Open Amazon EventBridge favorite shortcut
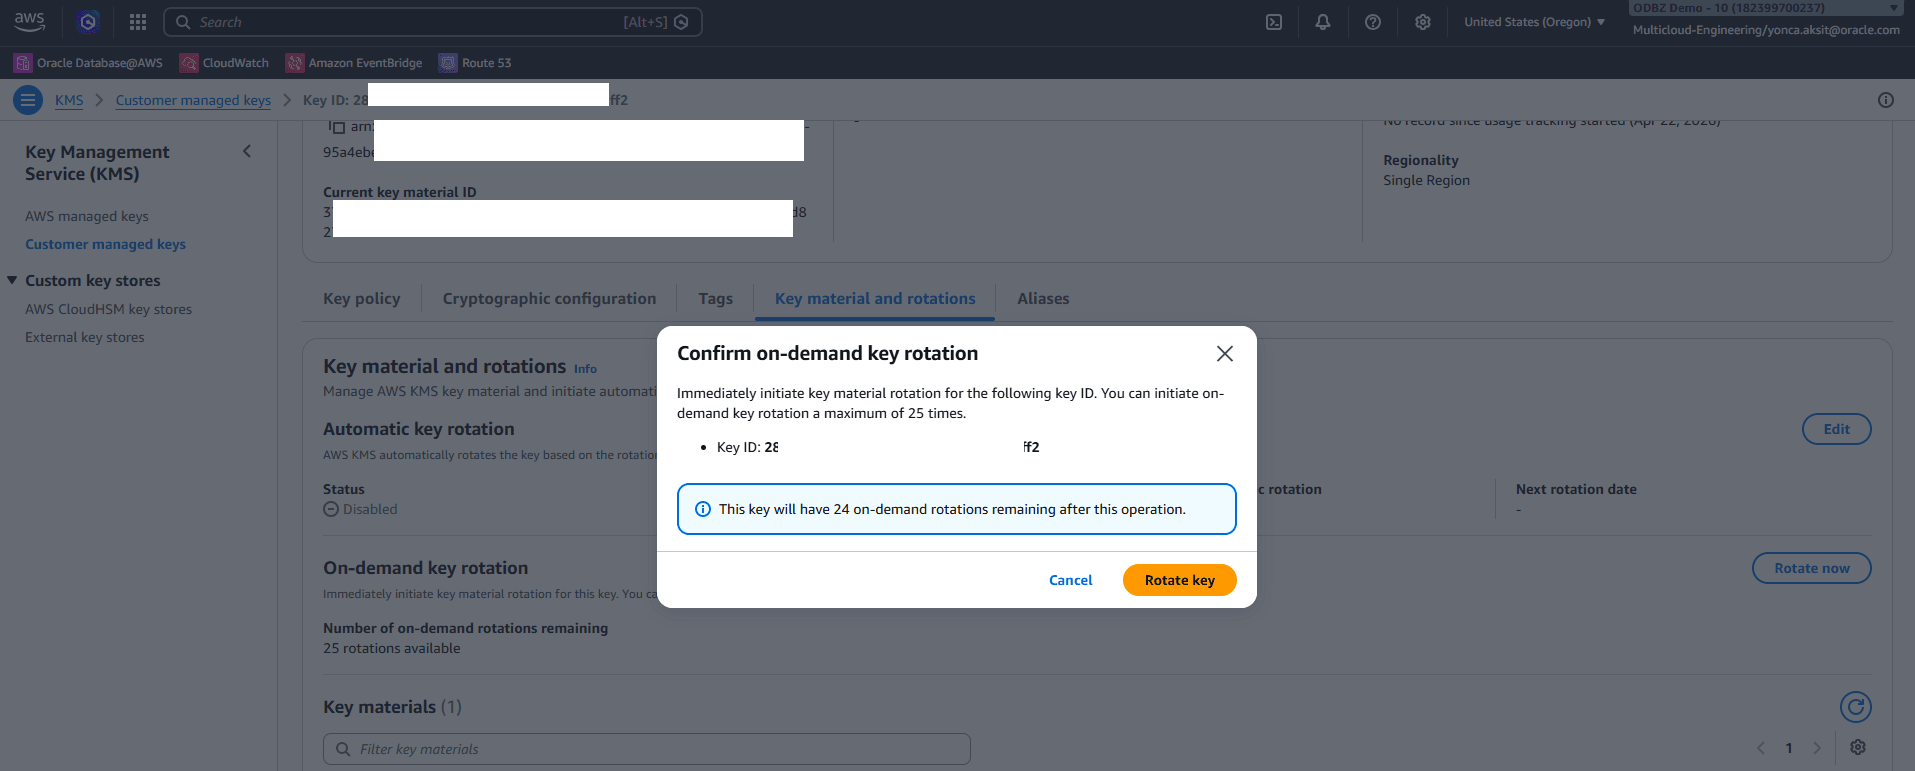The image size is (1915, 771). (x=354, y=63)
